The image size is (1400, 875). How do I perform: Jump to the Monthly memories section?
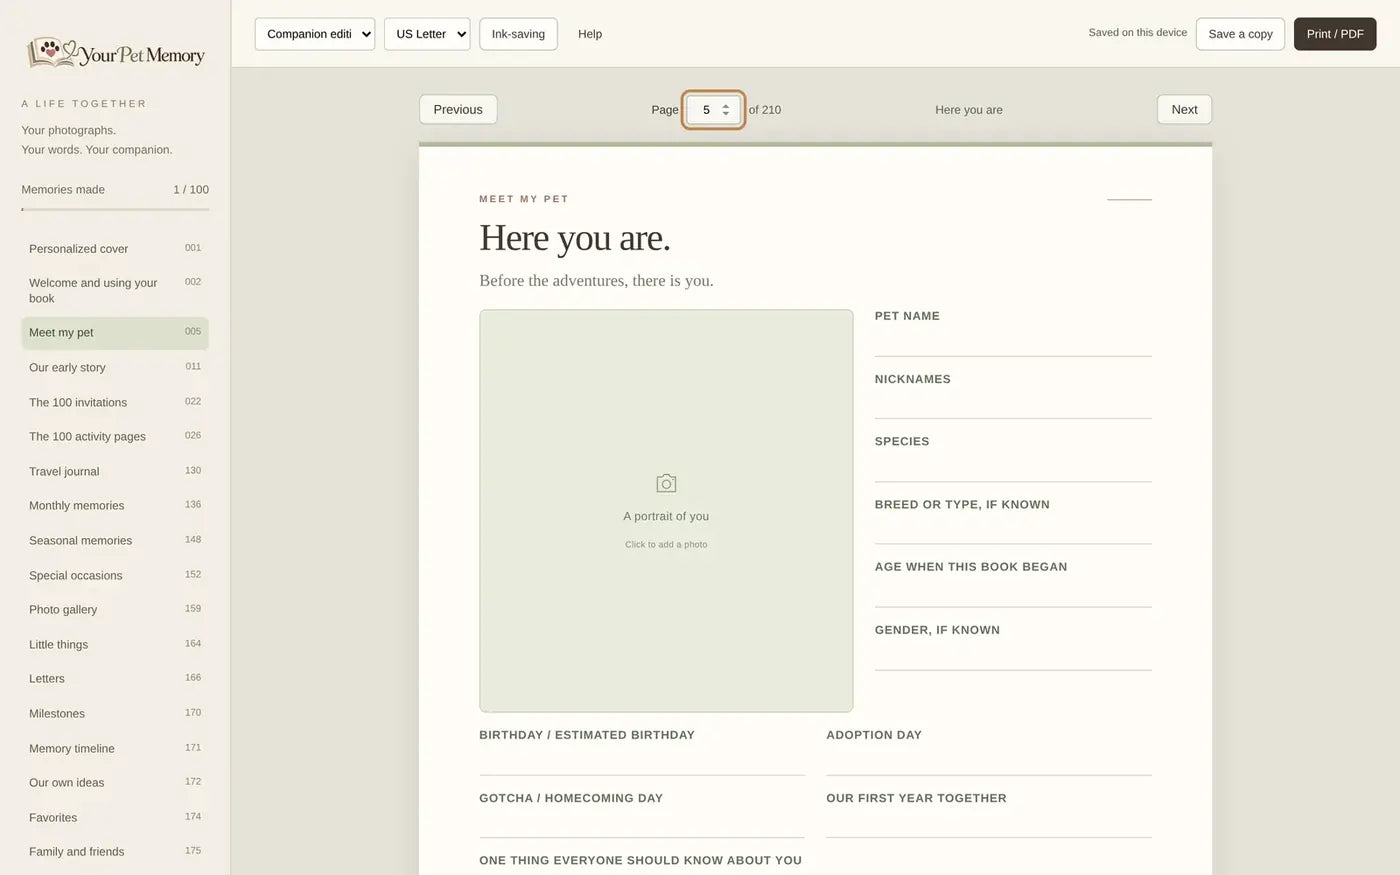pyautogui.click(x=115, y=505)
